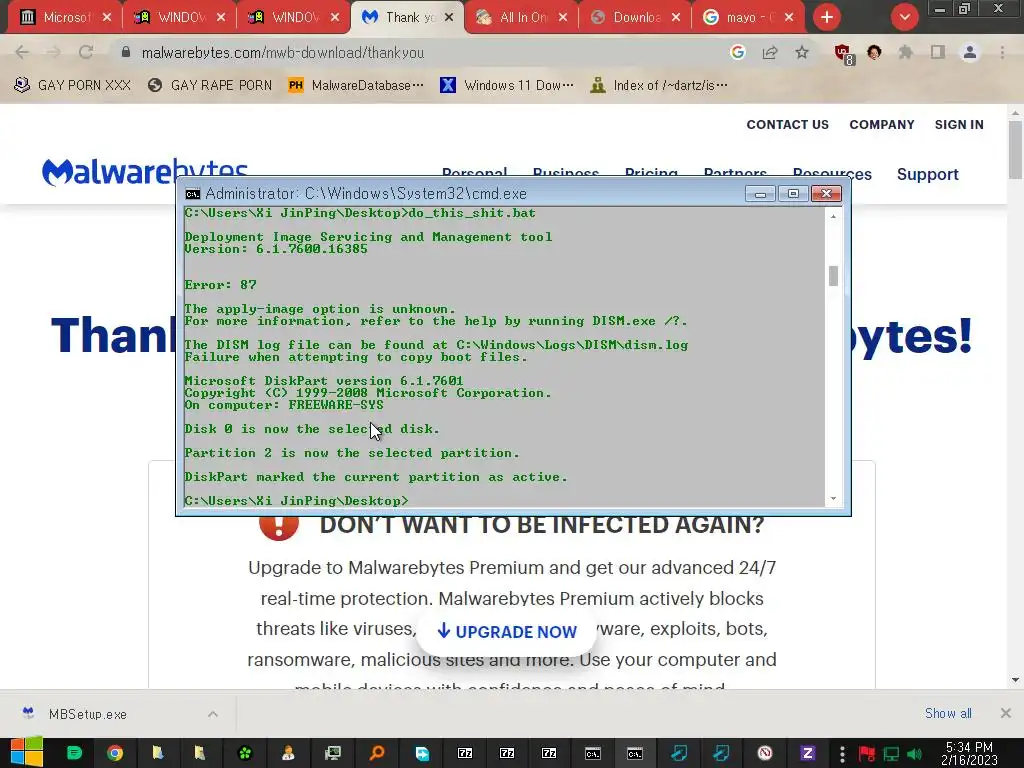Image resolution: width=1024 pixels, height=768 pixels.
Task: Open the Chrome profile avatar button
Action: 970,52
